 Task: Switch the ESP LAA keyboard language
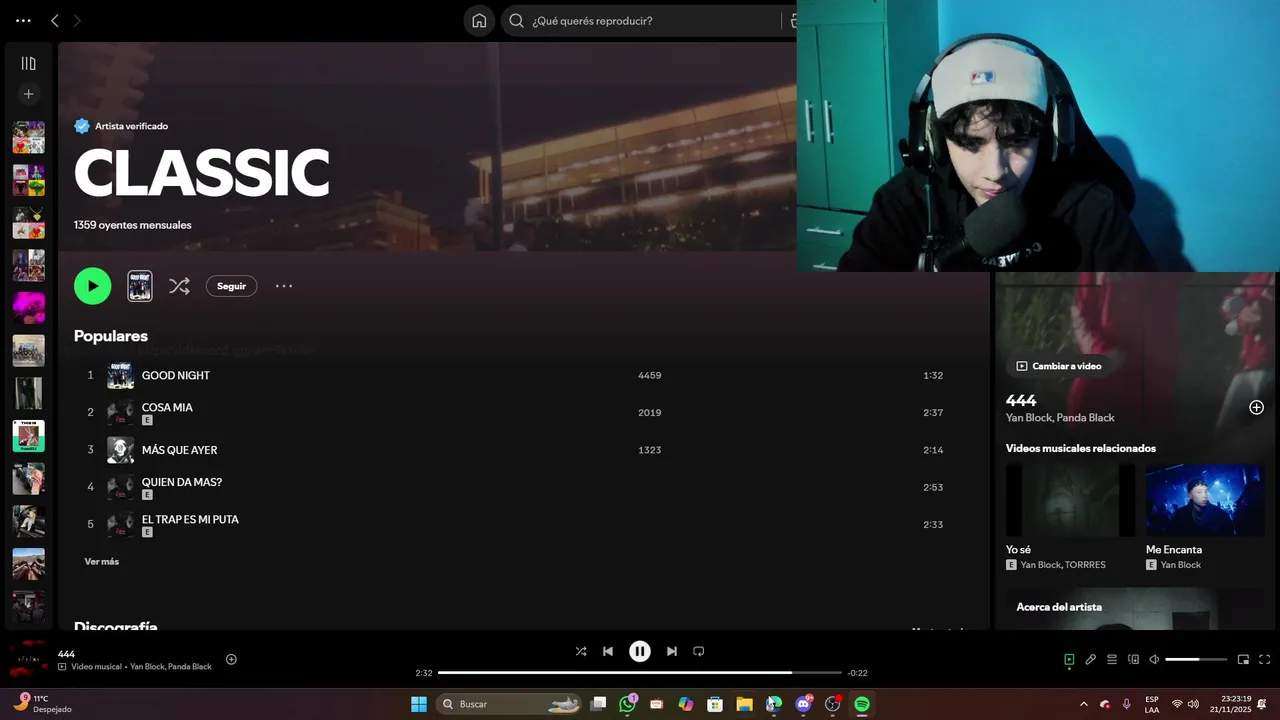coord(1152,704)
